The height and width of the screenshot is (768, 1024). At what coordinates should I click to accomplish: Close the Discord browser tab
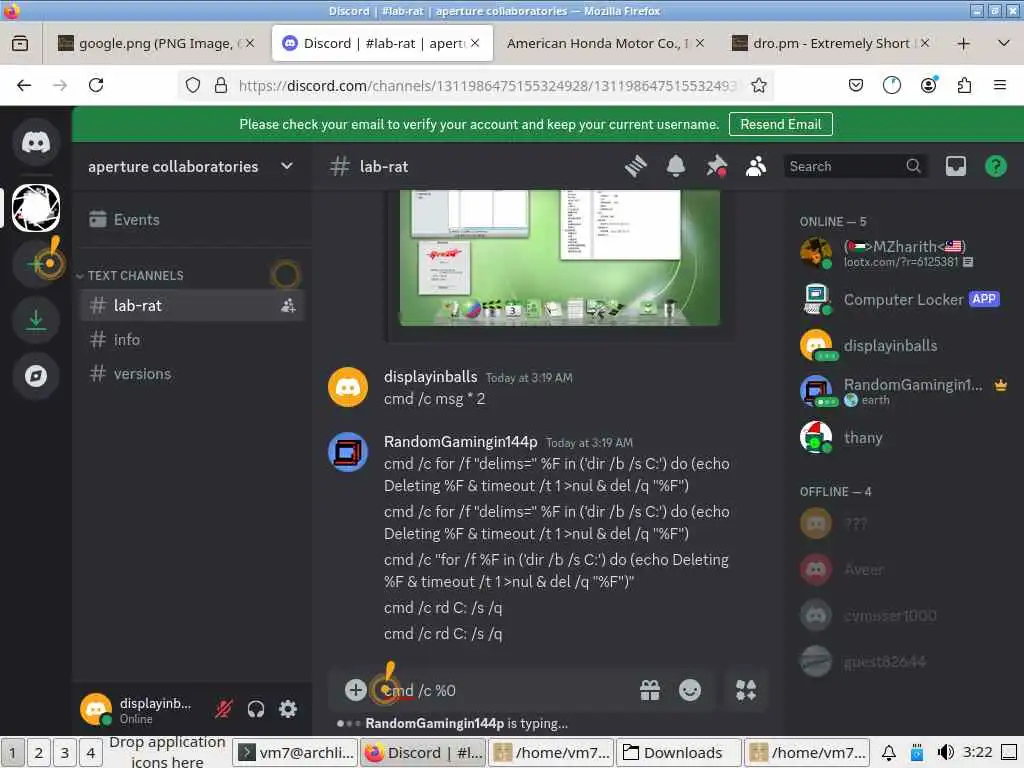[475, 43]
